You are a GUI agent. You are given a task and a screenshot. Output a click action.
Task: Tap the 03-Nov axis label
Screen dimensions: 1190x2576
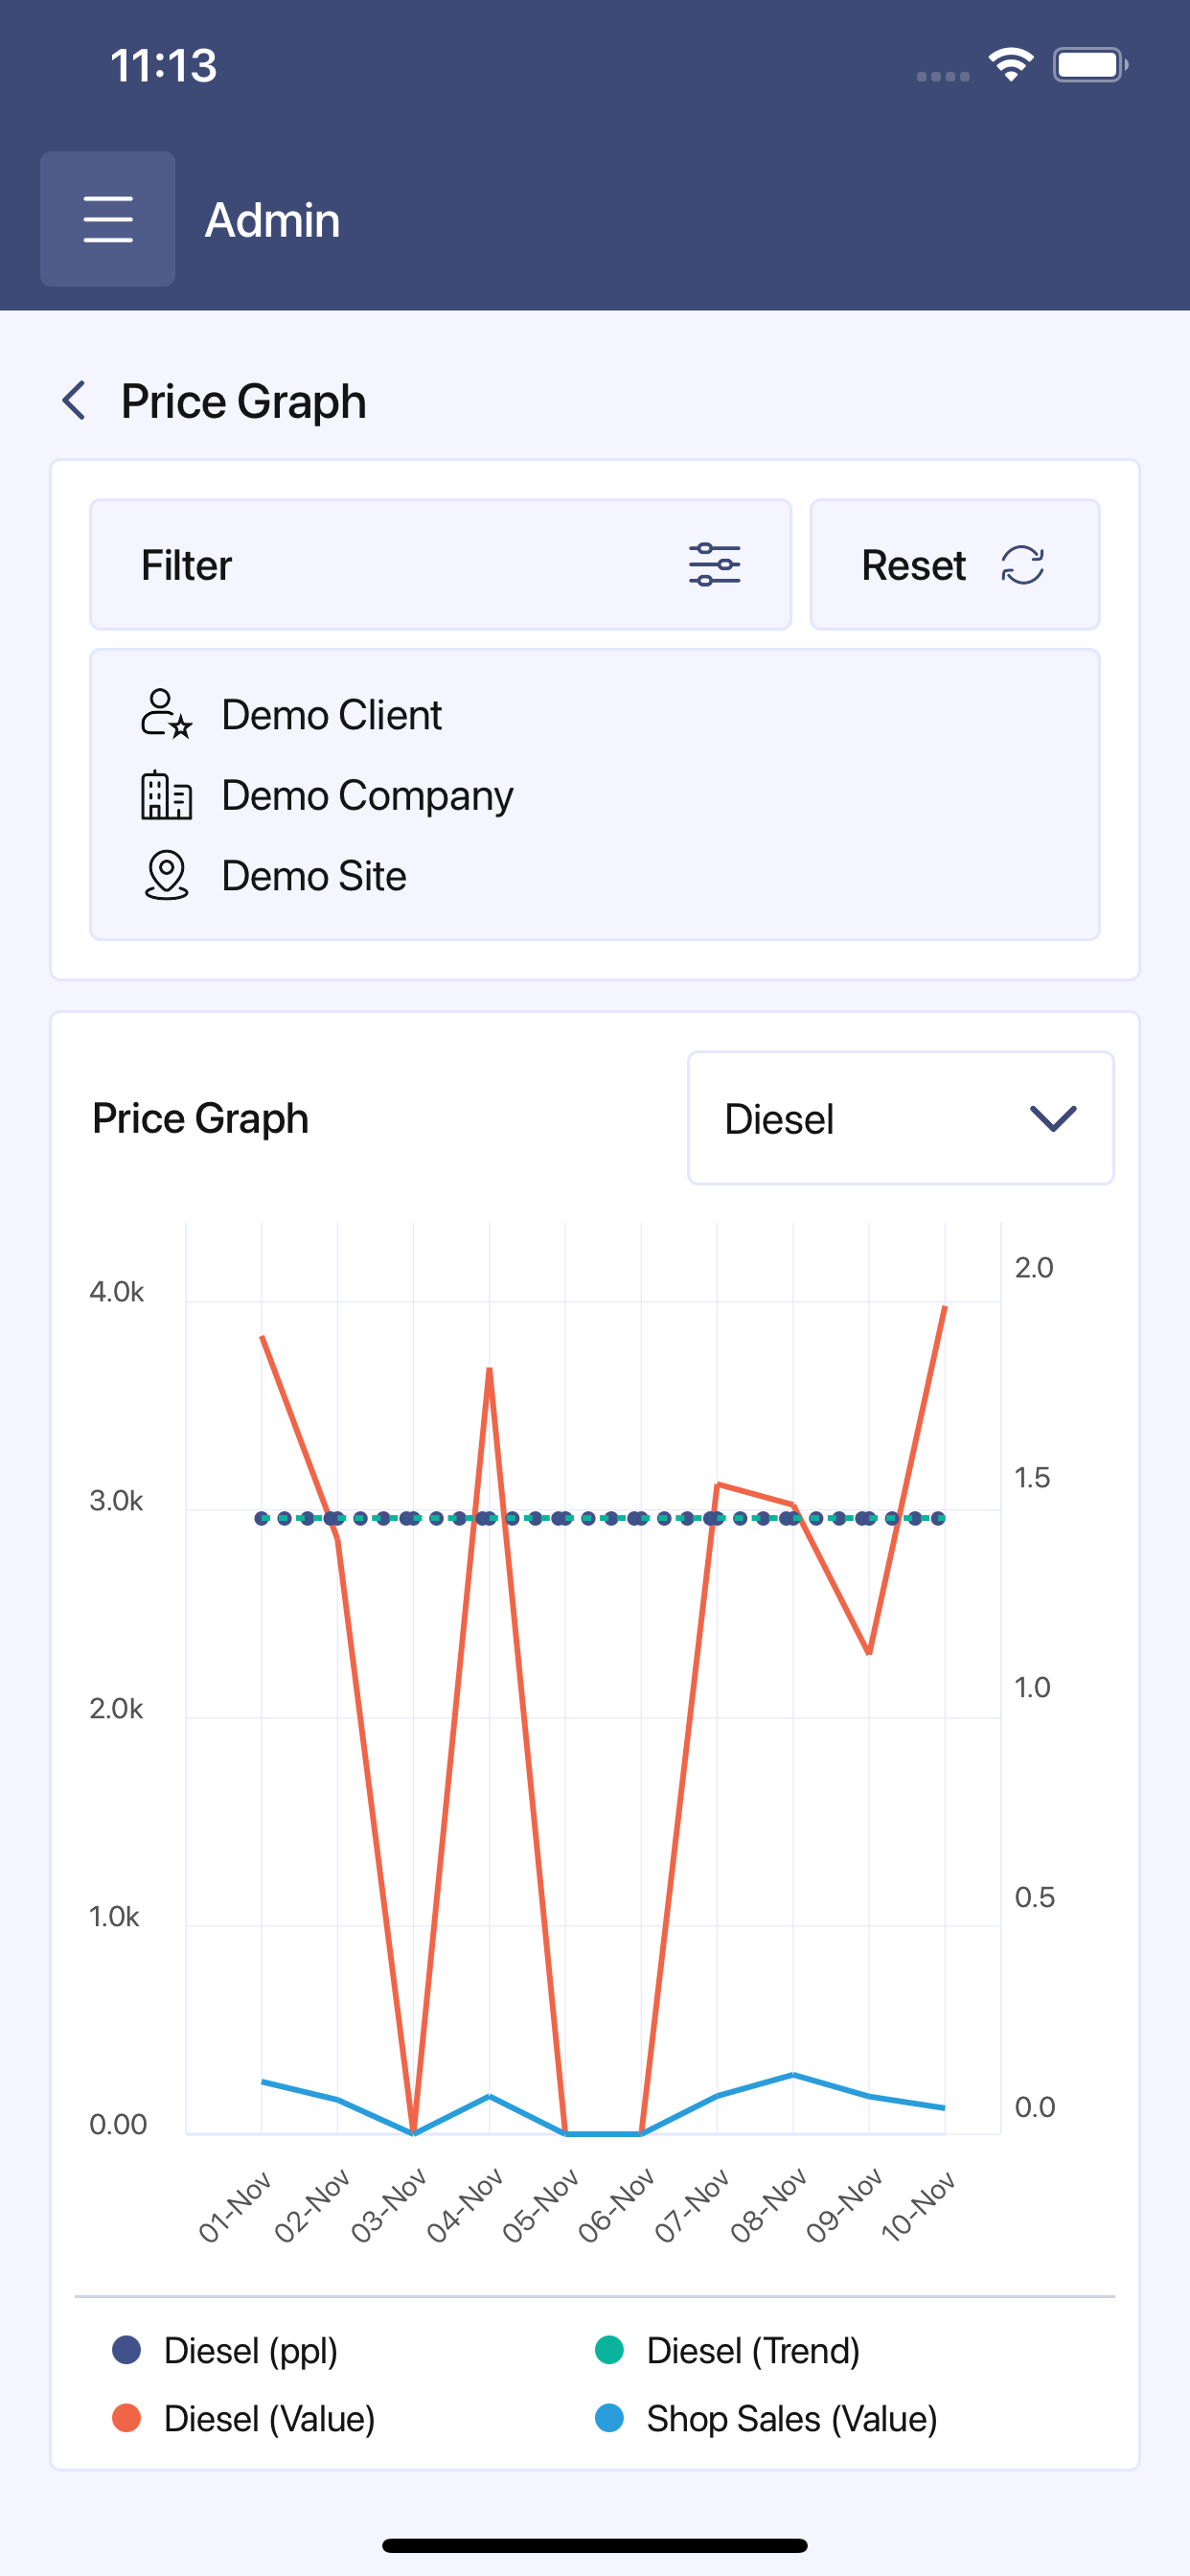(388, 2206)
